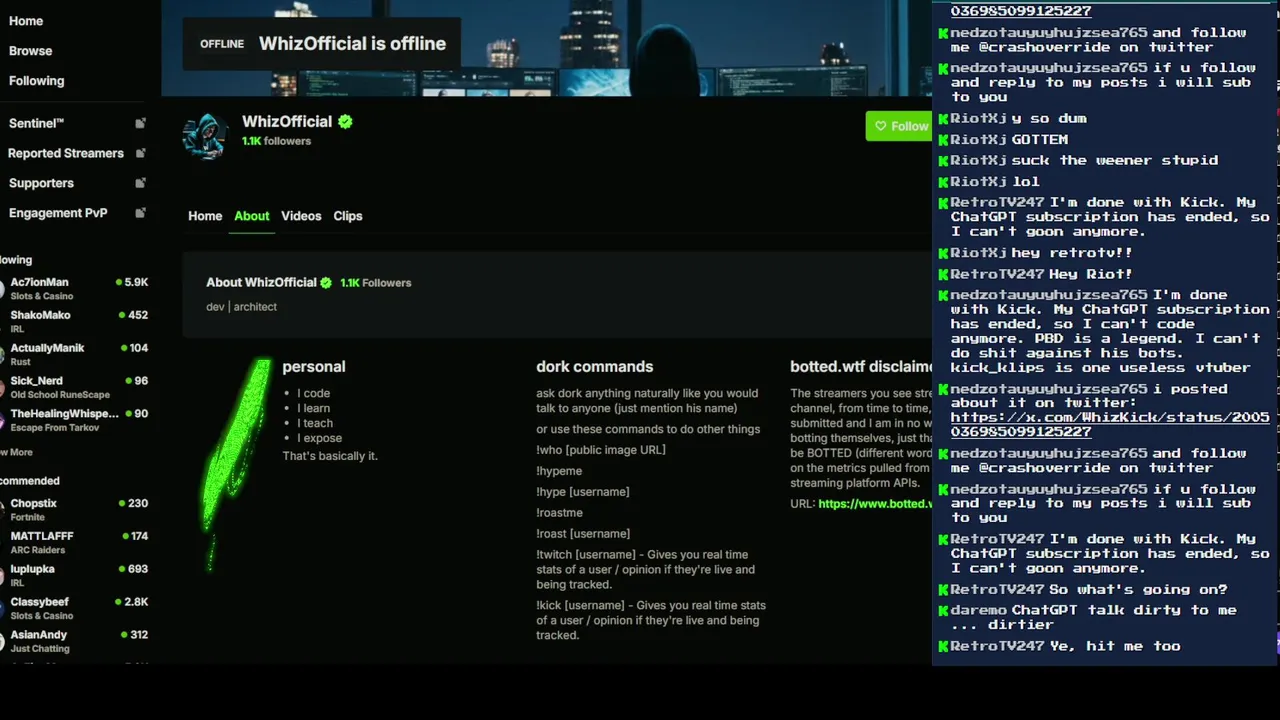Open ShakoMako channel in the sidebar
Screen dimensions: 1280x720
[x=76, y=321]
